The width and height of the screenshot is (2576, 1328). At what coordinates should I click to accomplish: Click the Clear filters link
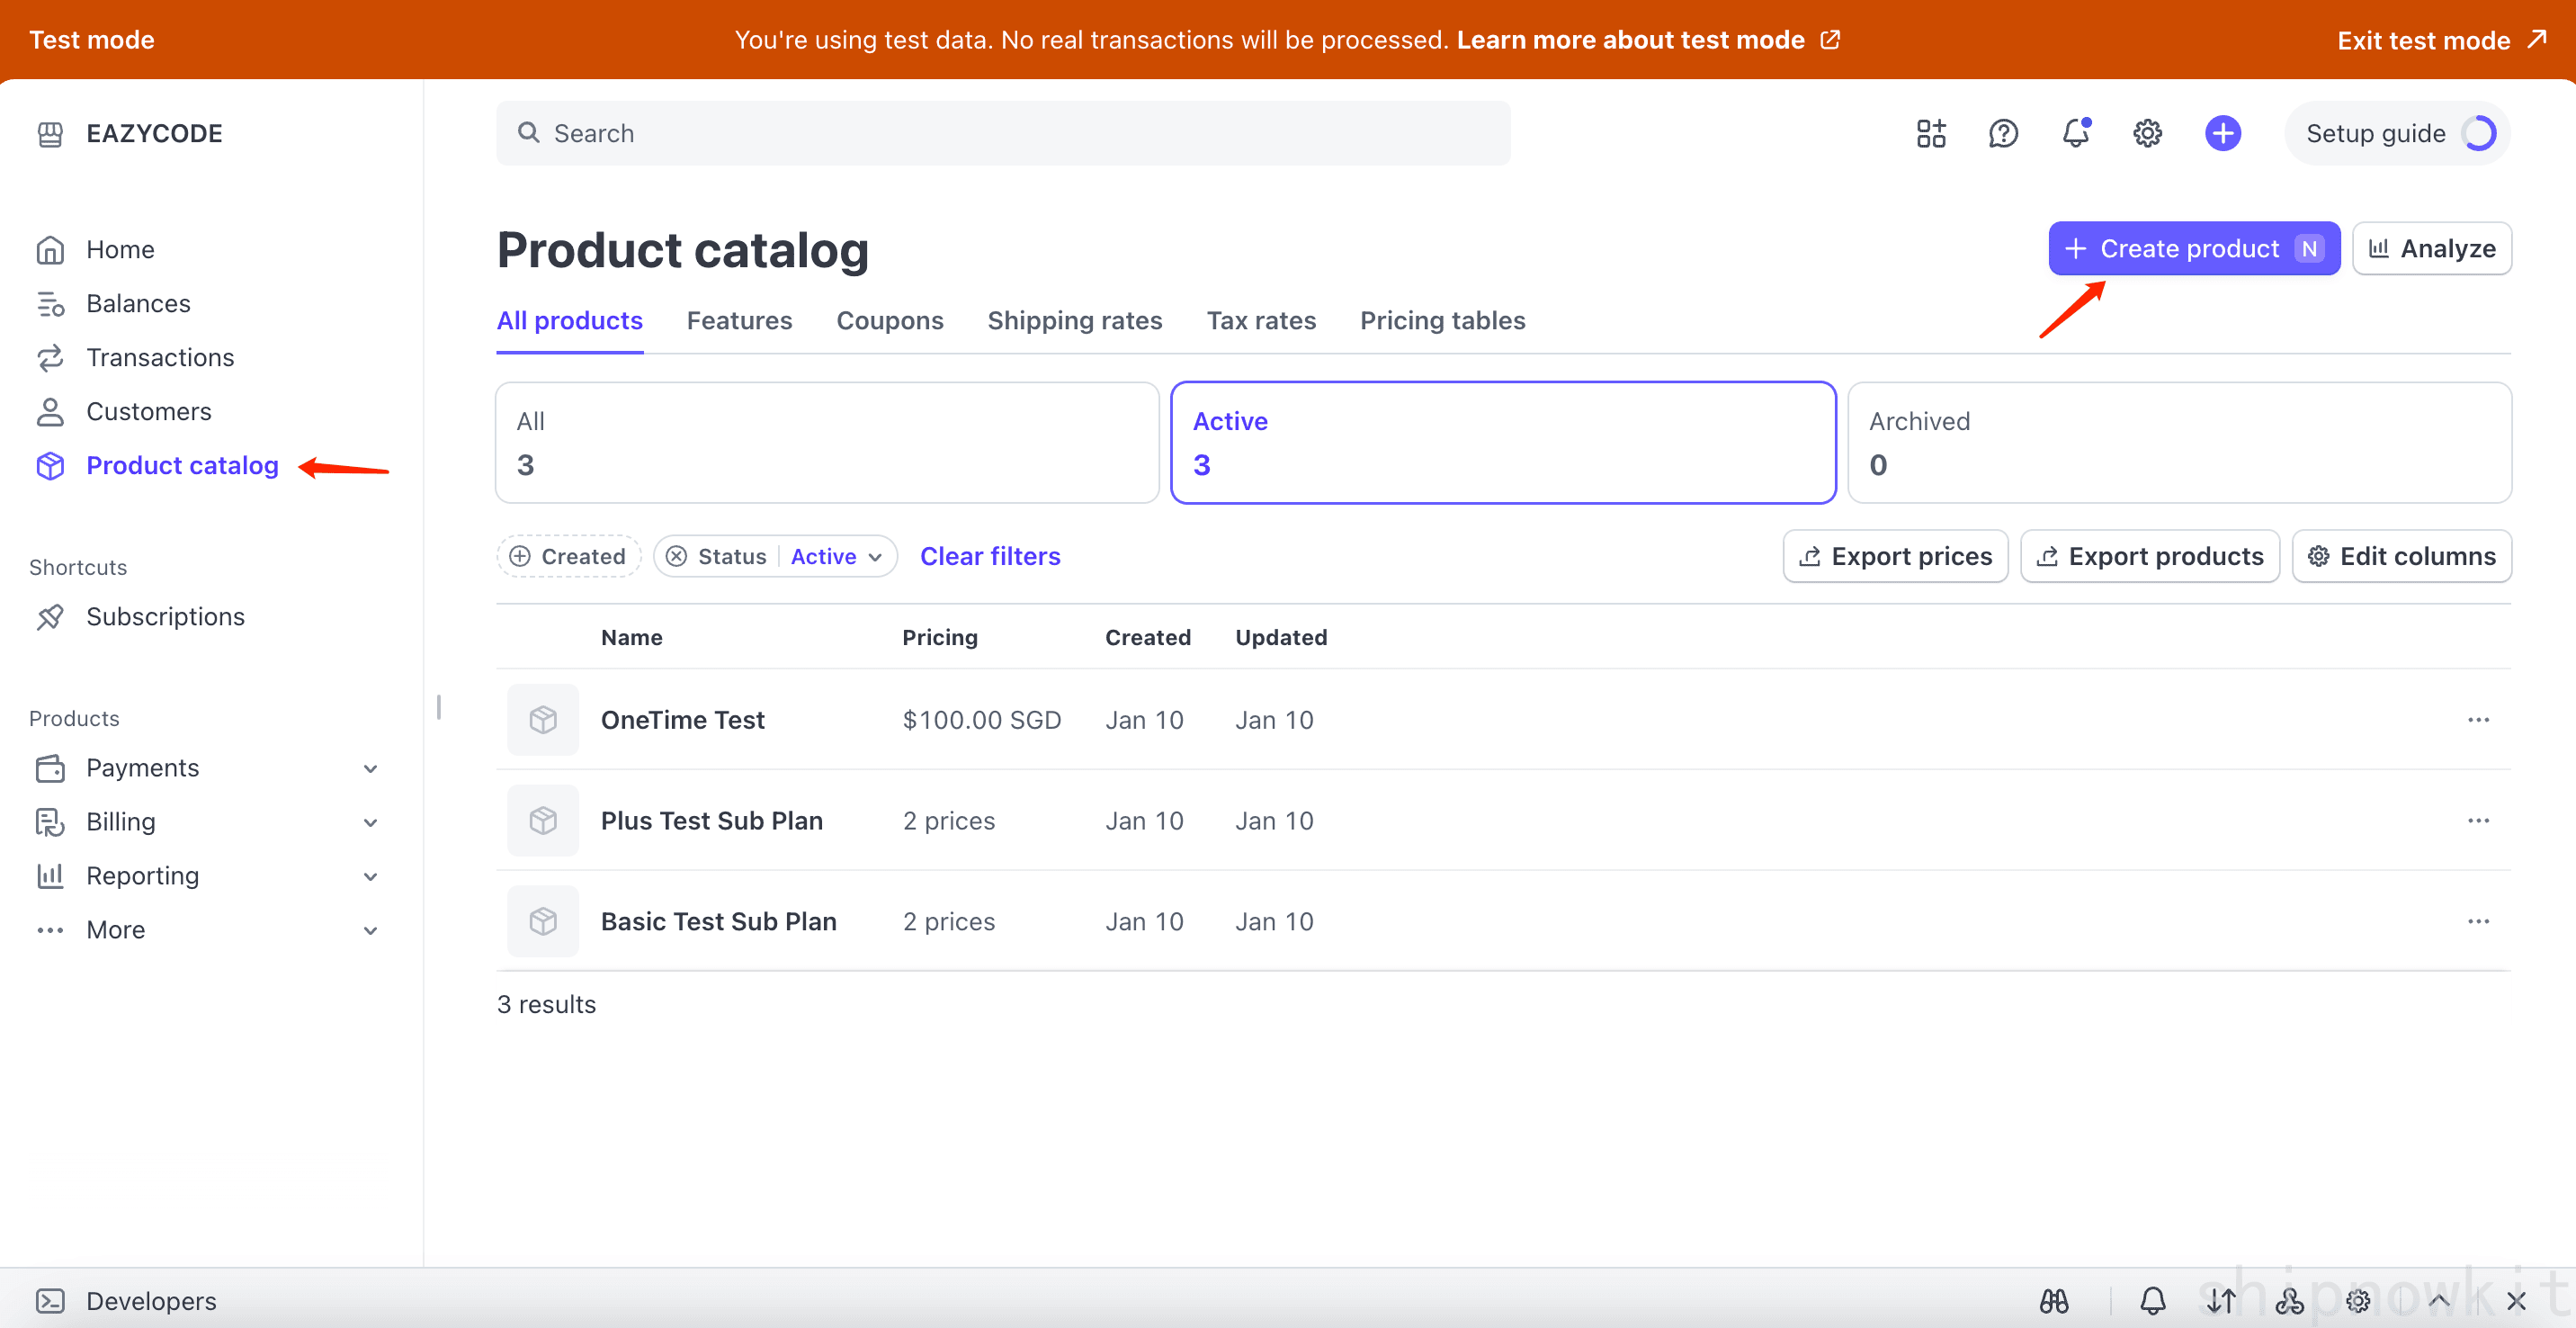(990, 556)
